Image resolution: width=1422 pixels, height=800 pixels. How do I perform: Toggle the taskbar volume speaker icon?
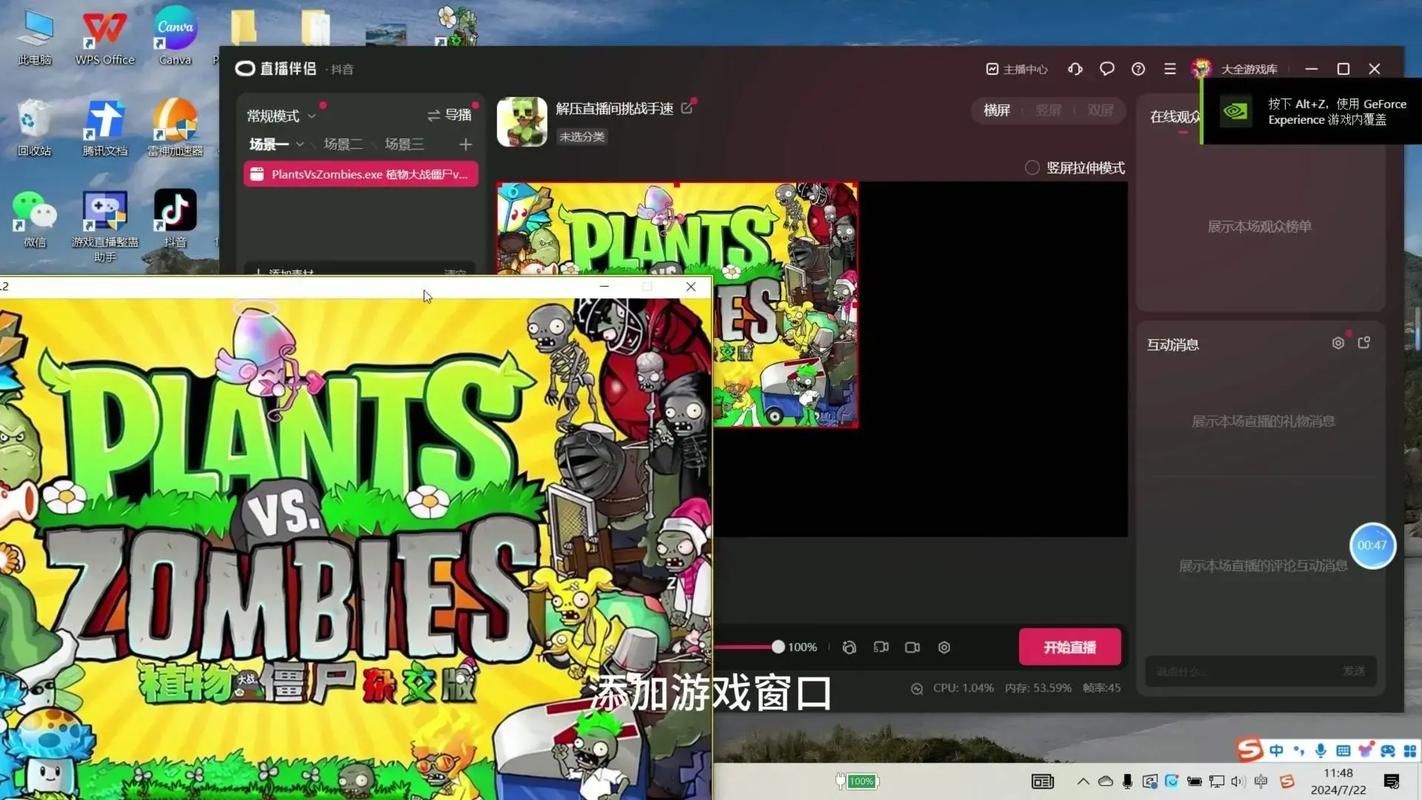(1238, 781)
